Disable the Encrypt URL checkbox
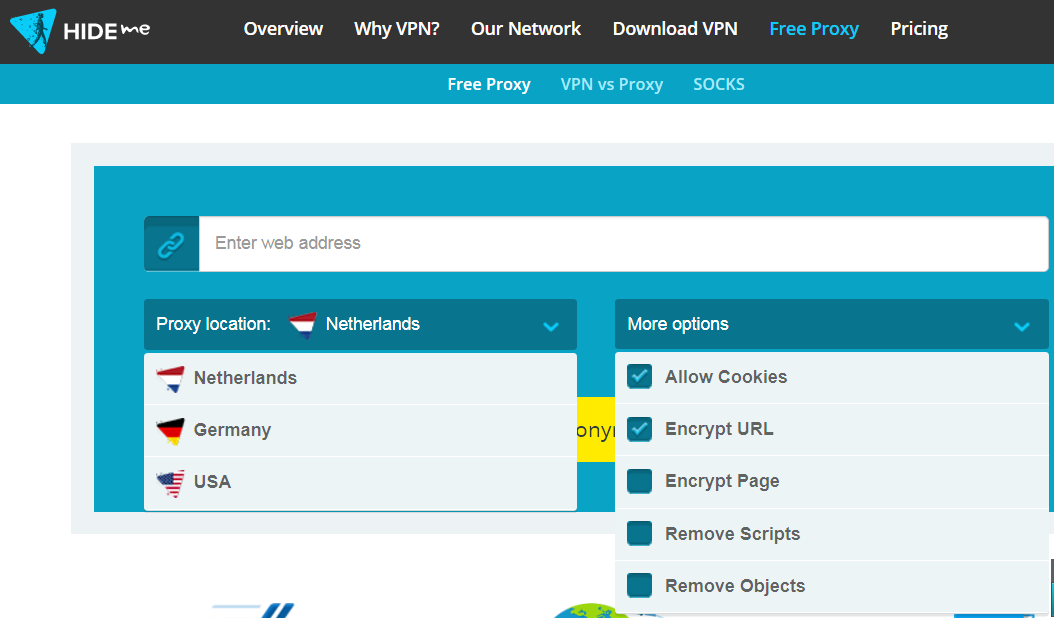The image size is (1054, 618). coord(639,429)
